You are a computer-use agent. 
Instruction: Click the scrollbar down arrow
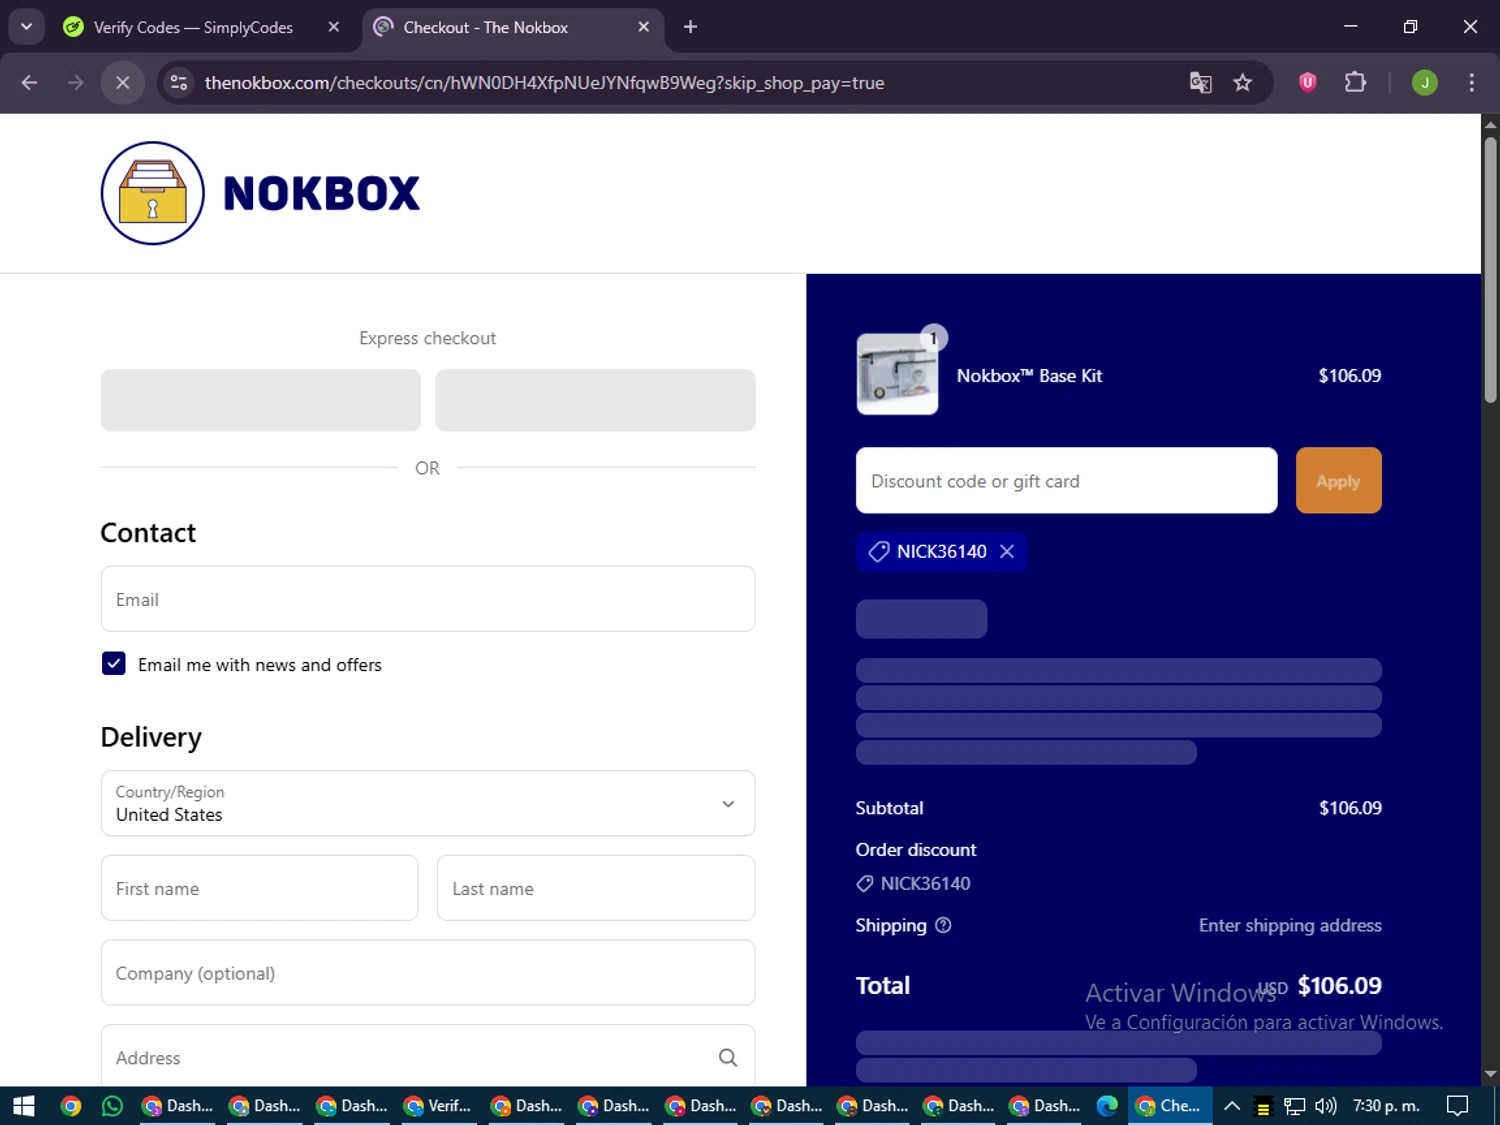(x=1490, y=1074)
